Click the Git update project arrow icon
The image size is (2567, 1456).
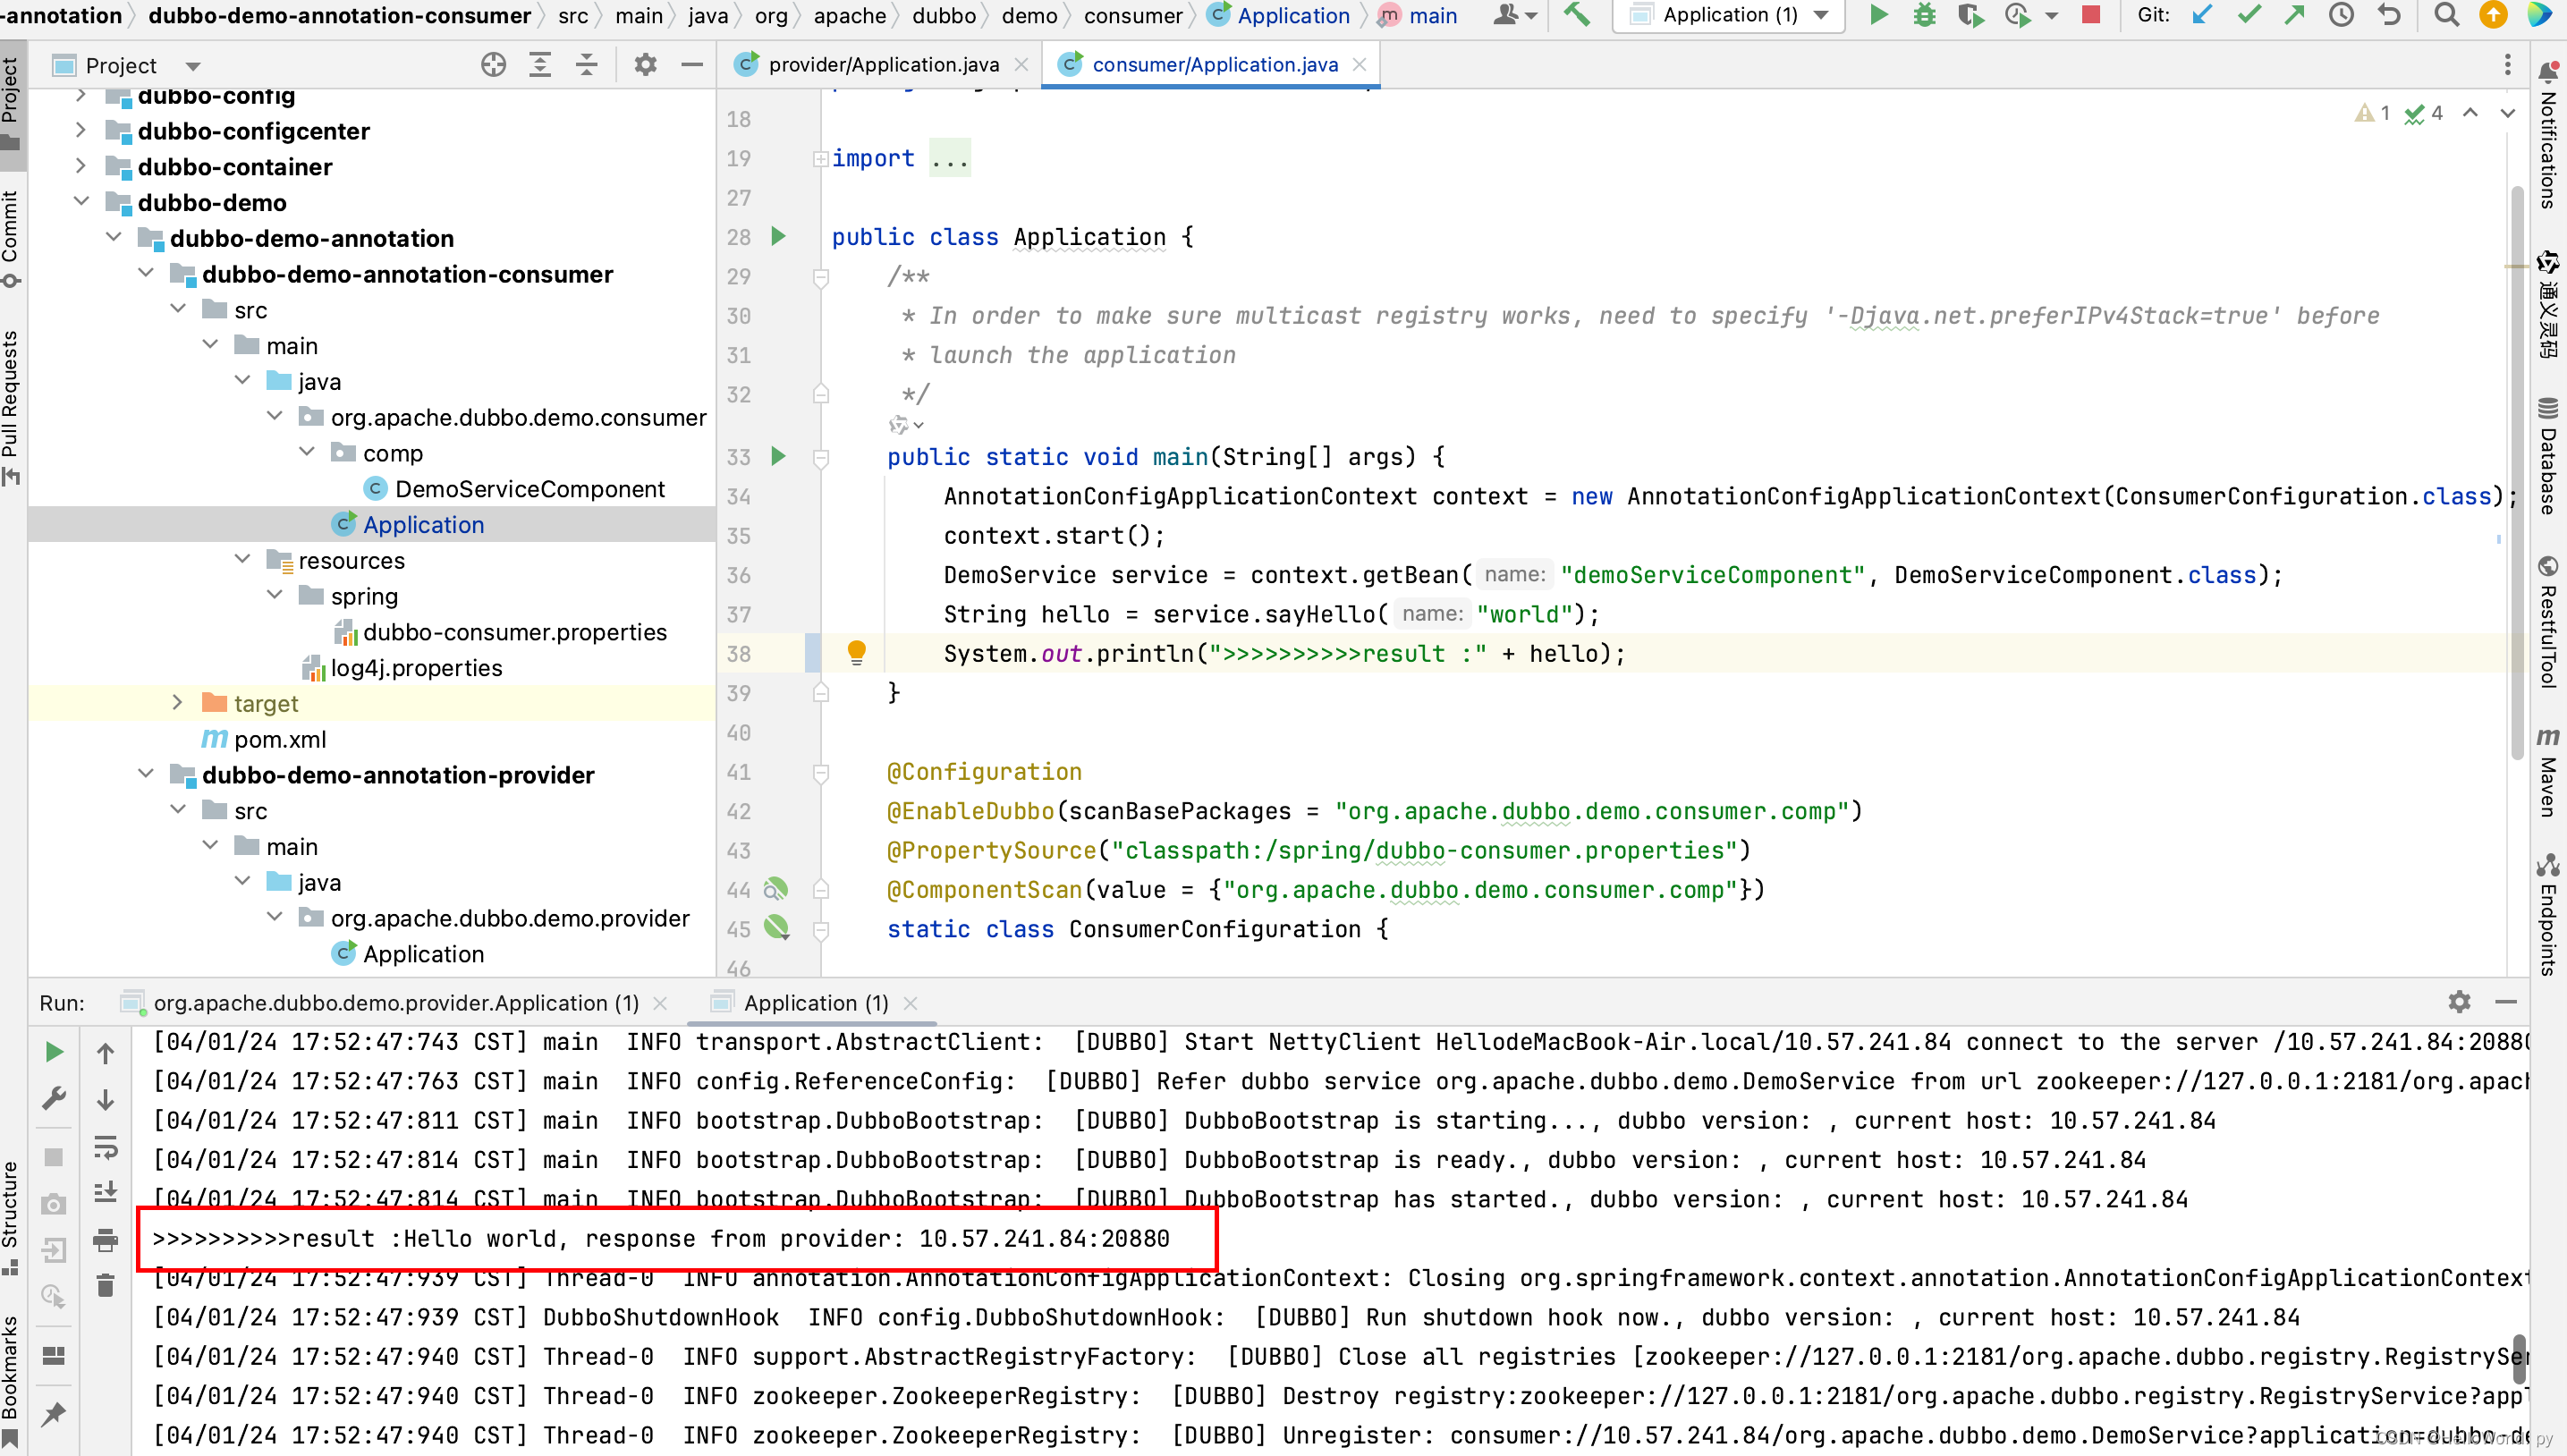click(x=2202, y=15)
